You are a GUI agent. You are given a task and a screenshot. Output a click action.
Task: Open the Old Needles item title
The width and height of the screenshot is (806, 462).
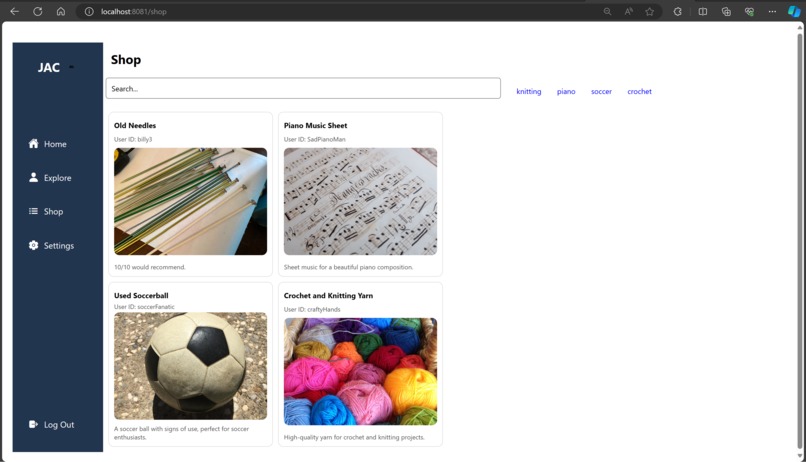(x=135, y=125)
